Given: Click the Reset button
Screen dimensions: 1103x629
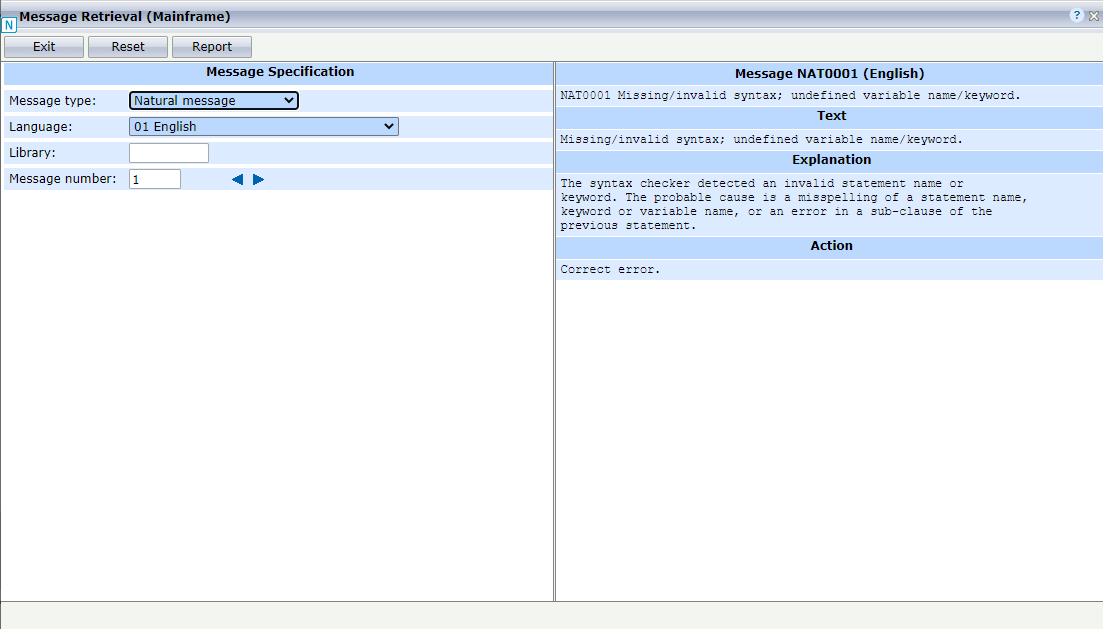Looking at the screenshot, I should tap(127, 46).
